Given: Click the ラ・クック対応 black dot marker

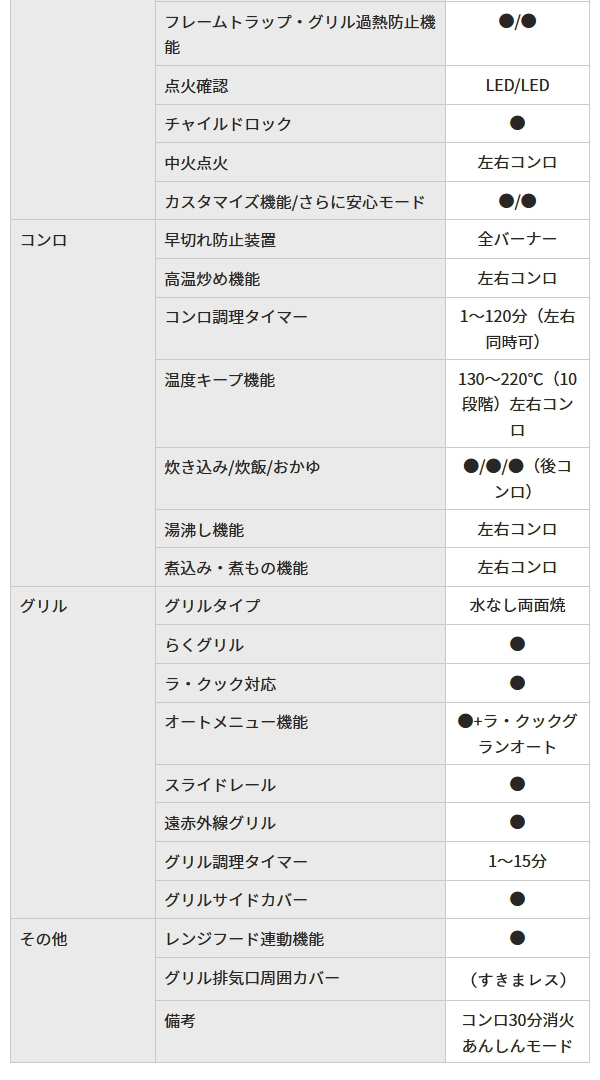Looking at the screenshot, I should 517,683.
